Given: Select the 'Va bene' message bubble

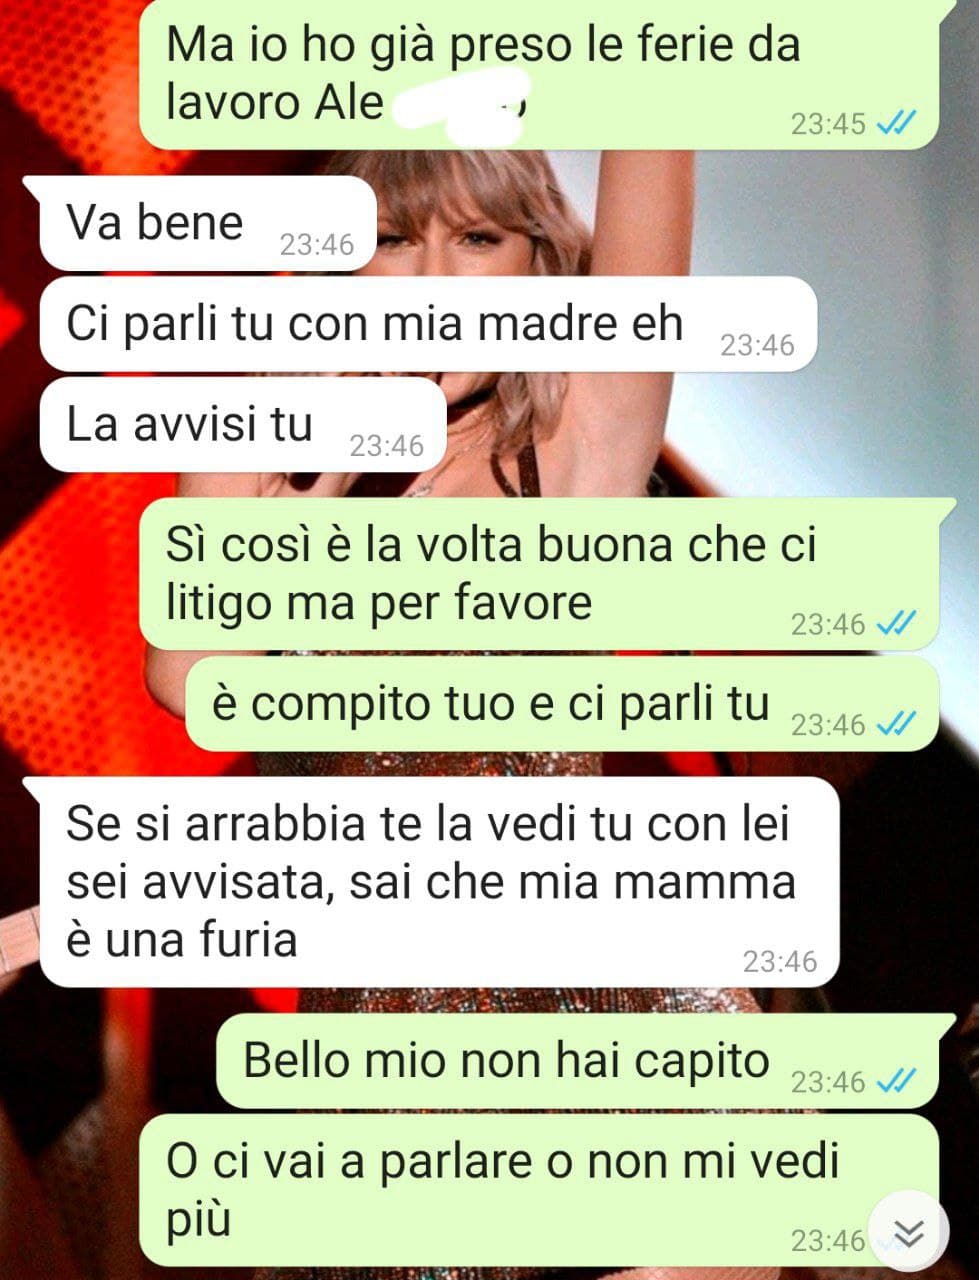Looking at the screenshot, I should (x=208, y=223).
